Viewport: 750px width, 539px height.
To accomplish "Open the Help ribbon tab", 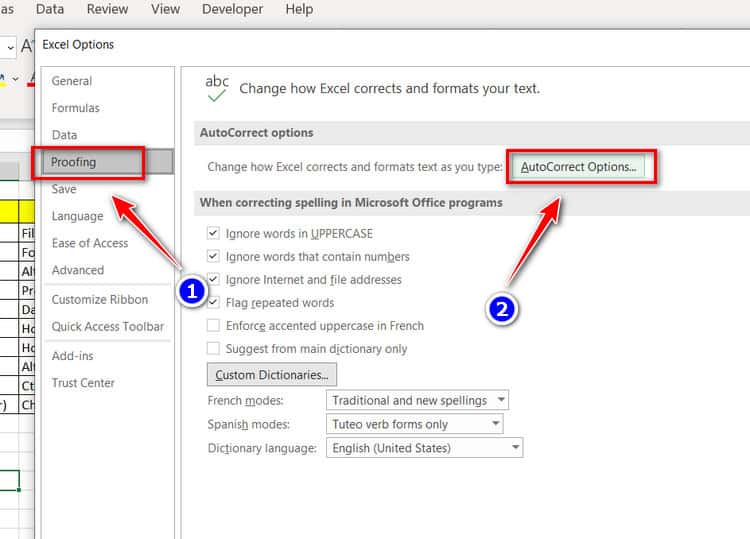I will click(299, 9).
